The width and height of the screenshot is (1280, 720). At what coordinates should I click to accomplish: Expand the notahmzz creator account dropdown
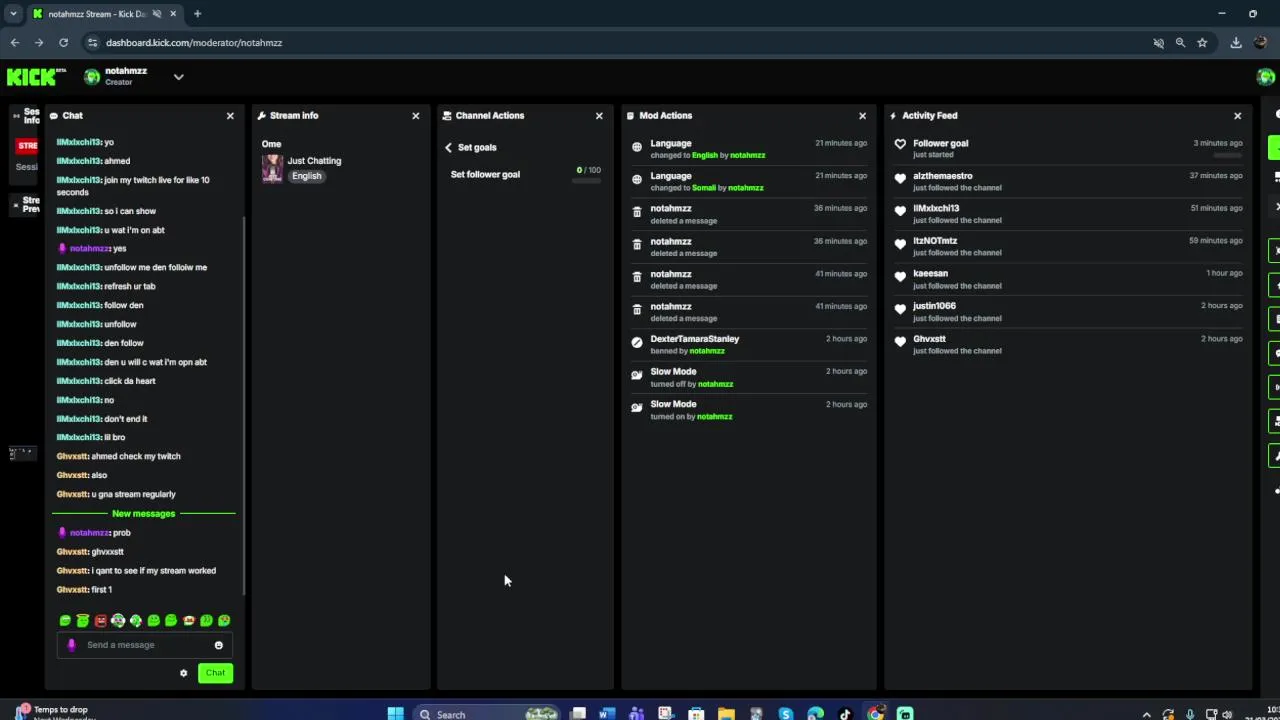pos(178,77)
